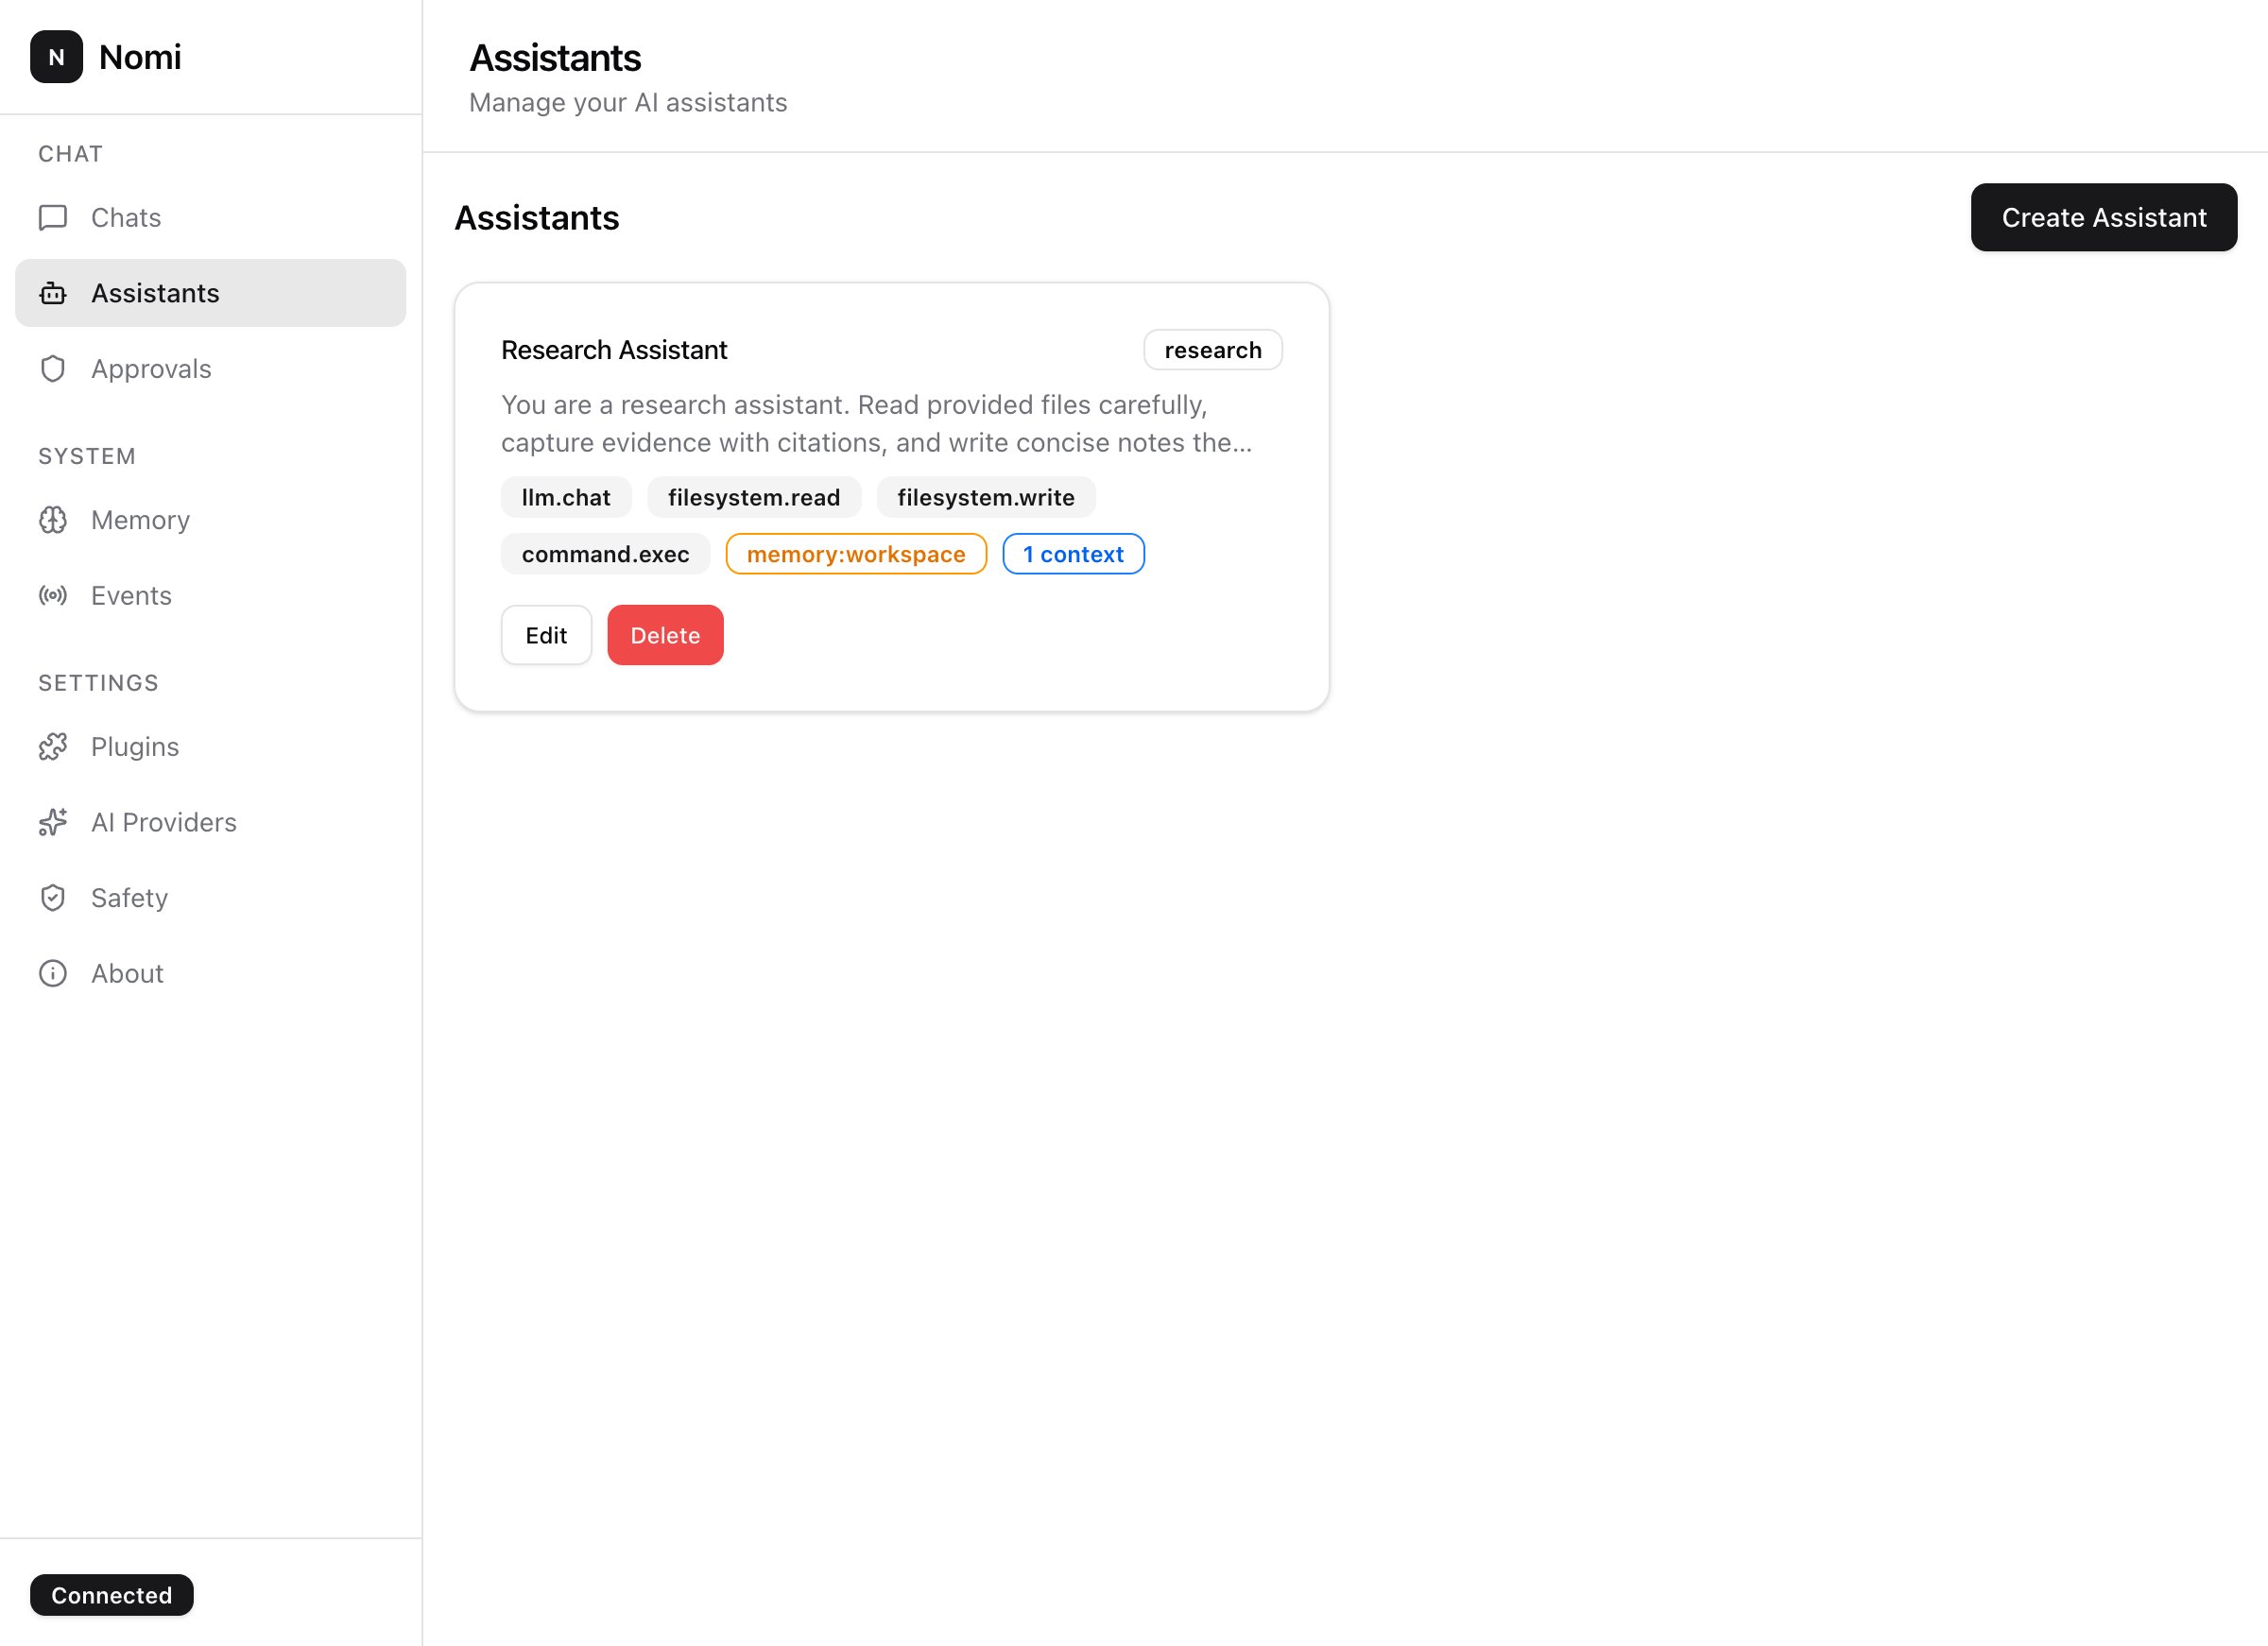Screen dimensions: 2268x1646
Task: Open the Chats page
Action: 211,217
